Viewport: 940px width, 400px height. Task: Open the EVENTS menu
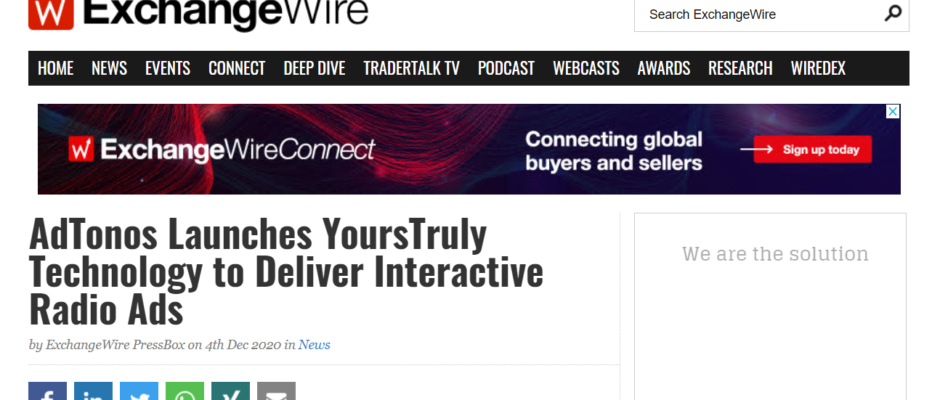coord(167,68)
